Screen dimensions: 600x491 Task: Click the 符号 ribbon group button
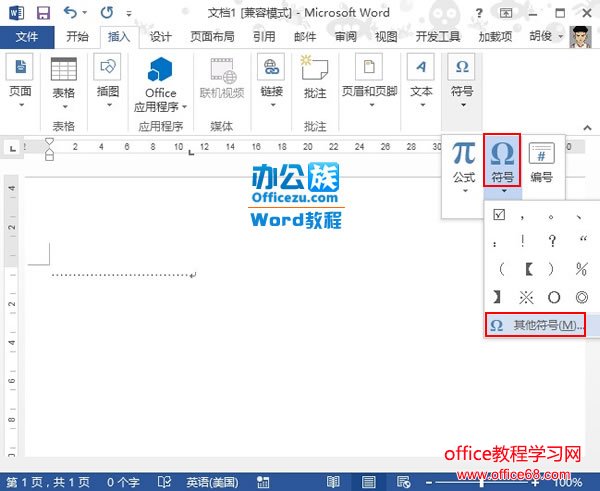(462, 81)
